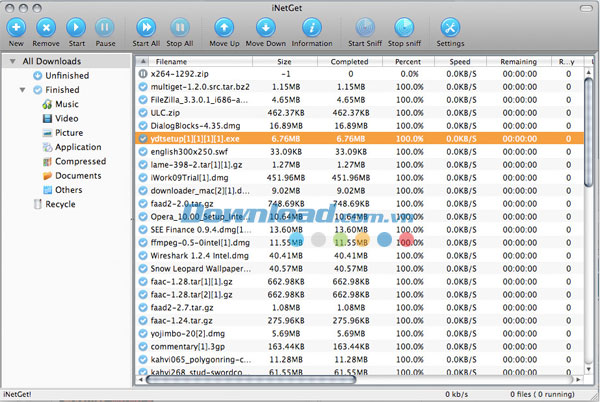Click the Stop sniff radar icon

click(404, 28)
